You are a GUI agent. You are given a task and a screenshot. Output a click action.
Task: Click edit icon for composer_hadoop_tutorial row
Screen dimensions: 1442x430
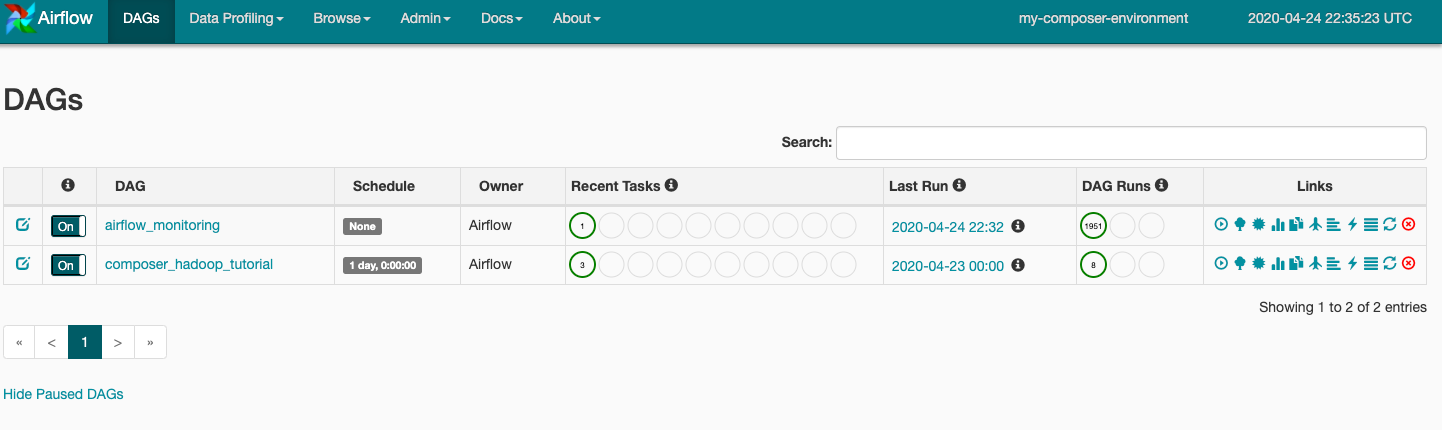click(x=23, y=264)
